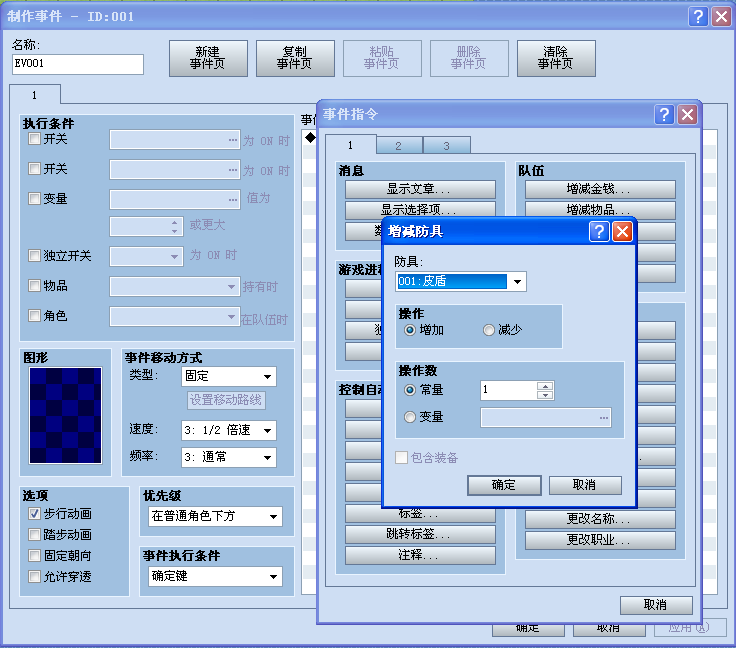Open the 速度 dropdown showing 1/2 倍速
The width and height of the screenshot is (736, 648).
coord(229,430)
